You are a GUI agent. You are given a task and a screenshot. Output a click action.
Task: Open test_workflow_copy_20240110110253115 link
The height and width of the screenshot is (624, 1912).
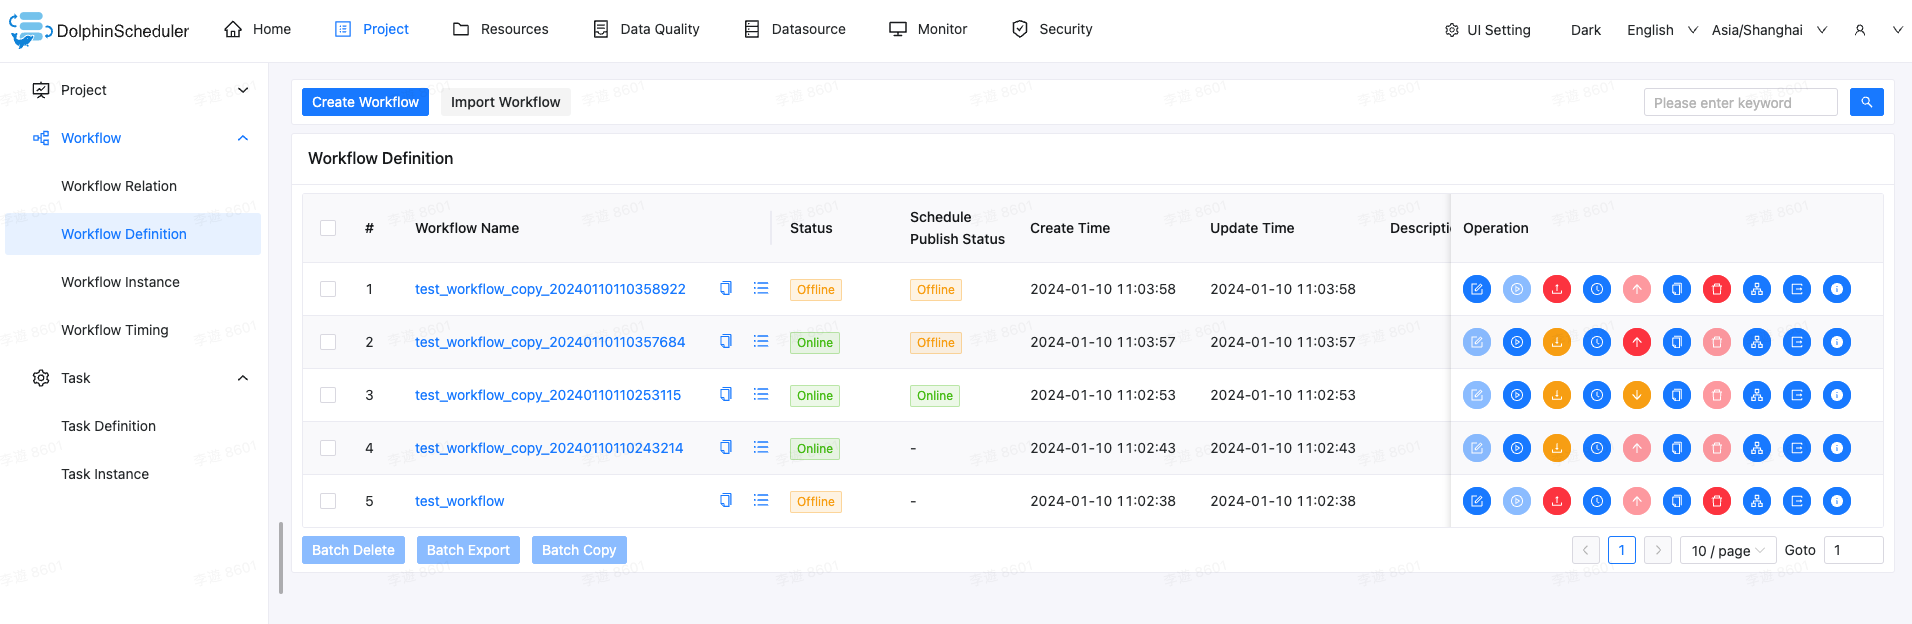tap(547, 395)
